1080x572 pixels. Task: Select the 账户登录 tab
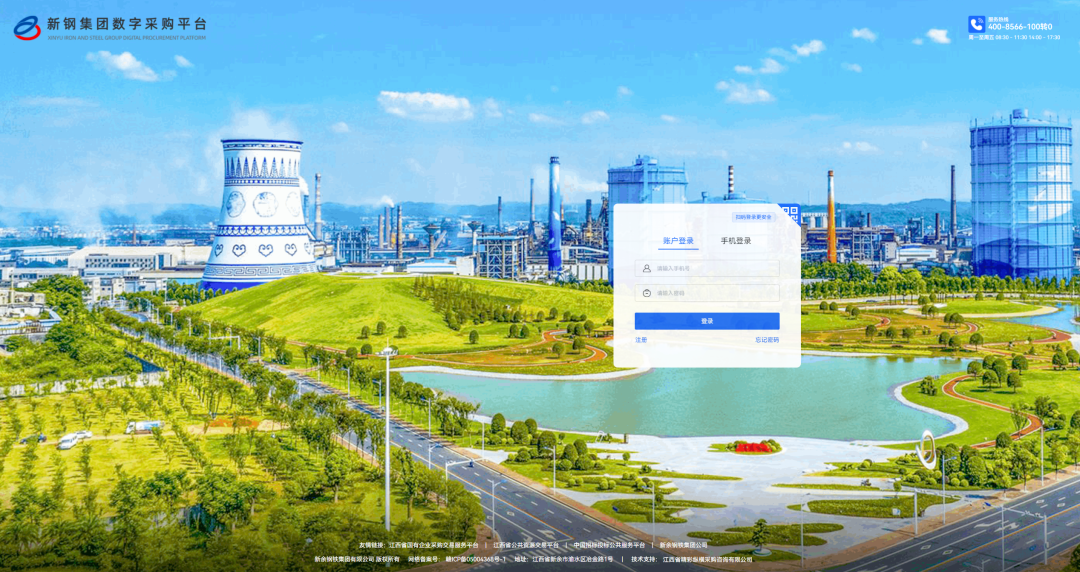tap(678, 241)
